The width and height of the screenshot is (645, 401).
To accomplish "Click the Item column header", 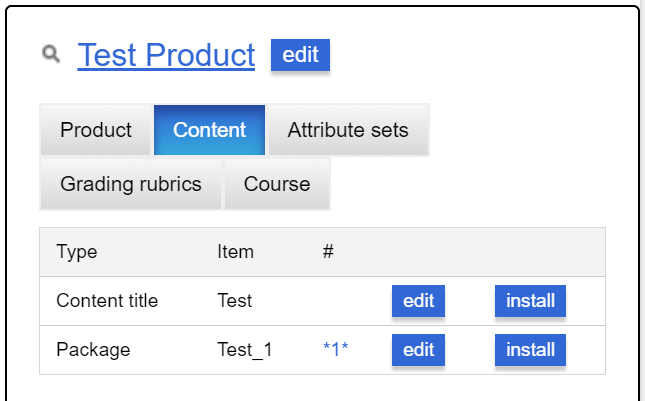I will click(x=235, y=252).
